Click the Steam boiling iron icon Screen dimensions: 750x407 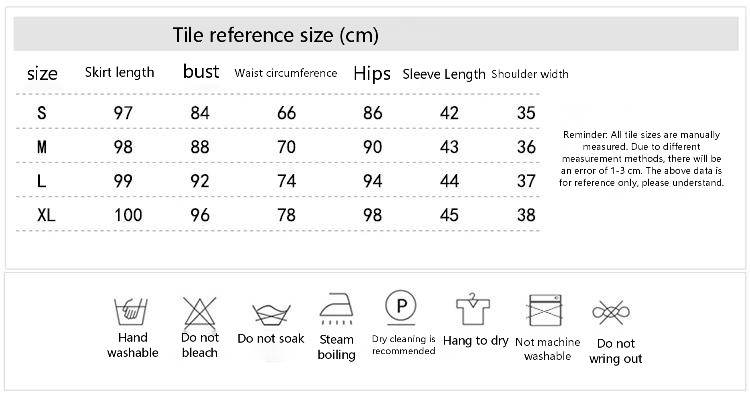(x=336, y=310)
